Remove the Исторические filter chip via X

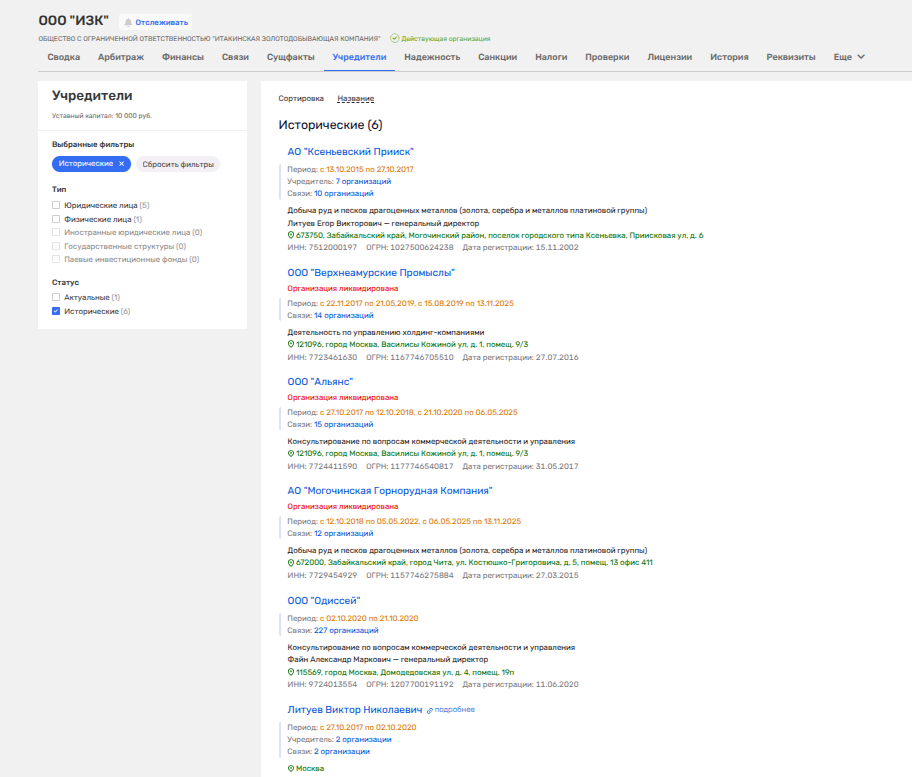(121, 164)
